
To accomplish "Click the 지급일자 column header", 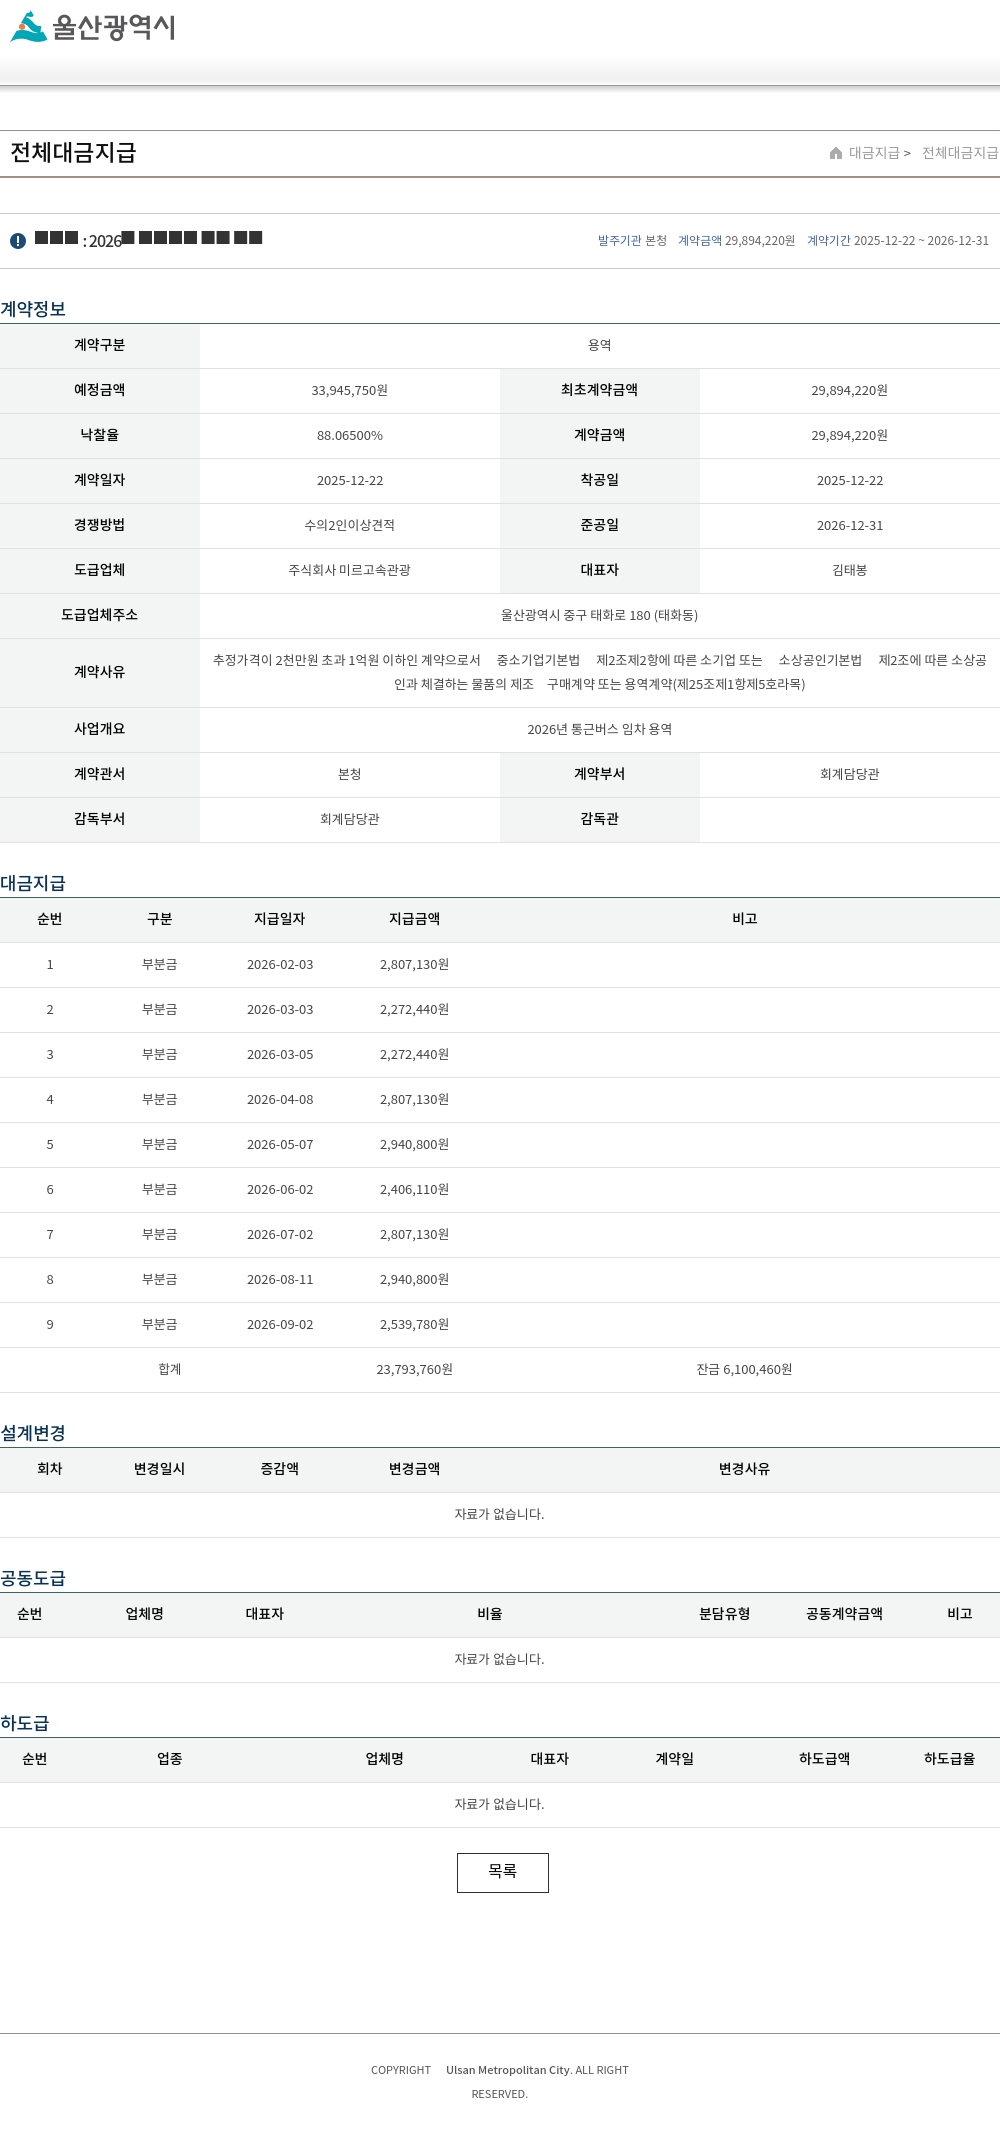I will coord(279,919).
